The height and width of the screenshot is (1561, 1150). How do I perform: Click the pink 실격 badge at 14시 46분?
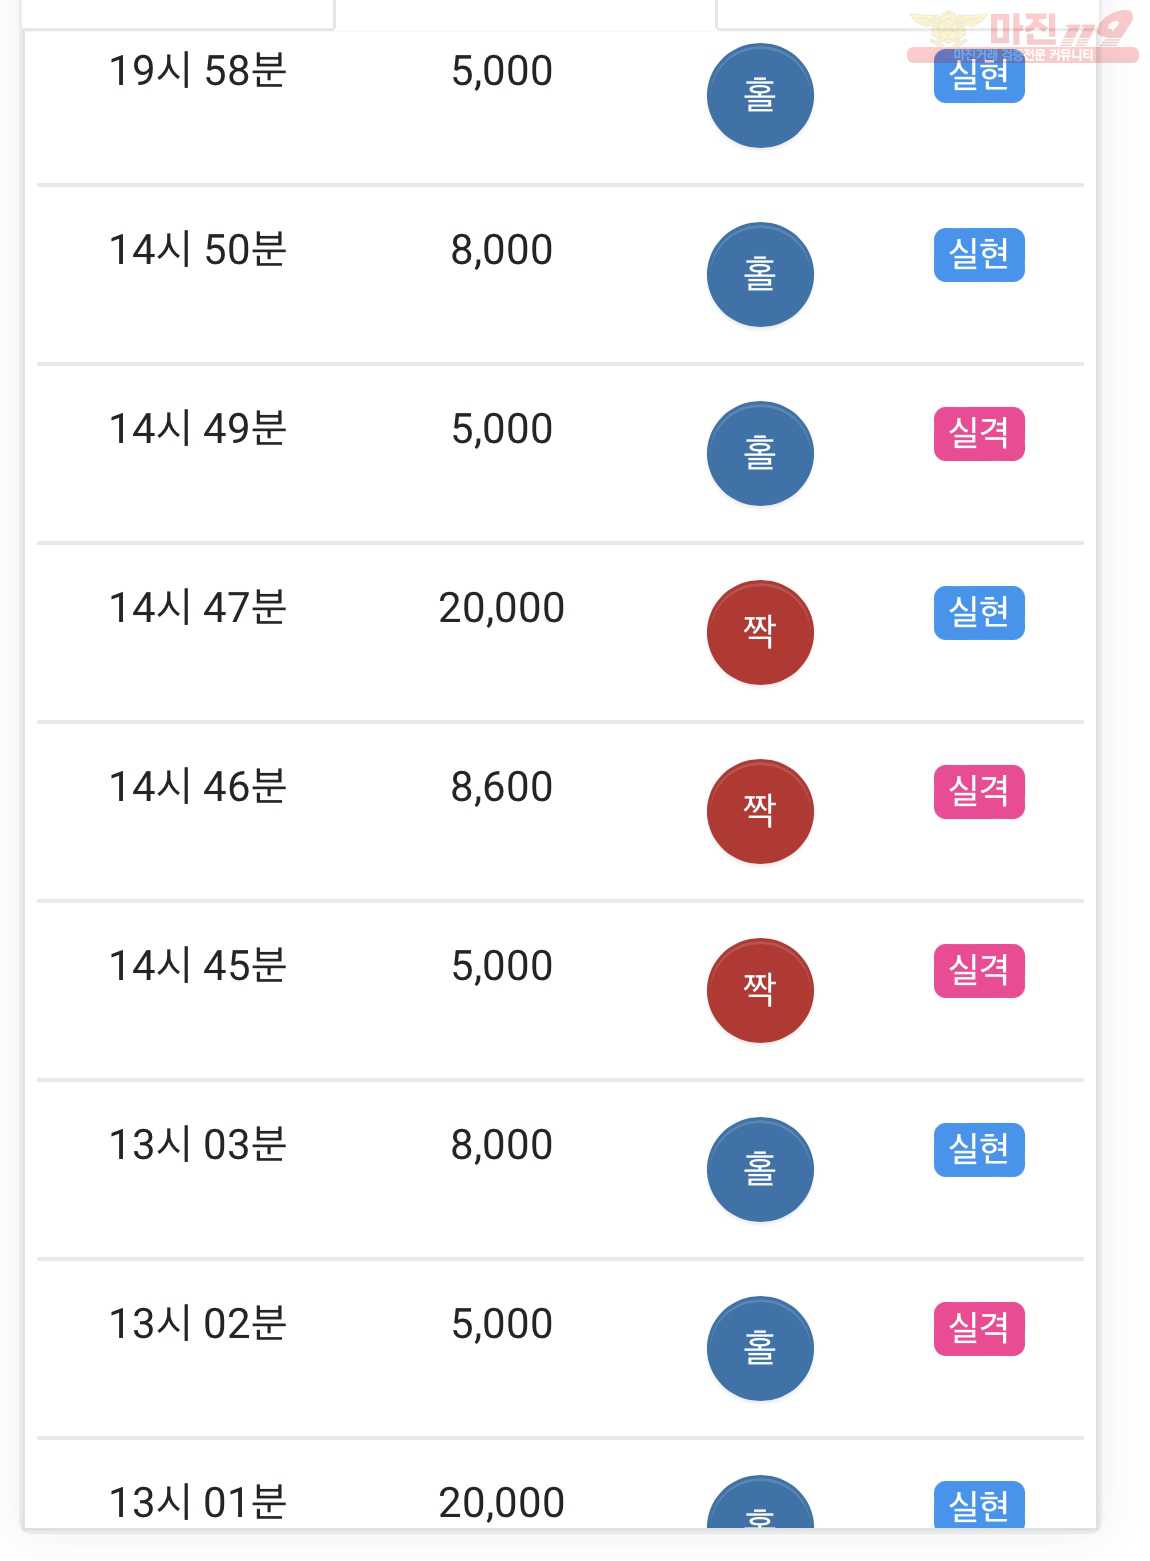coord(979,792)
